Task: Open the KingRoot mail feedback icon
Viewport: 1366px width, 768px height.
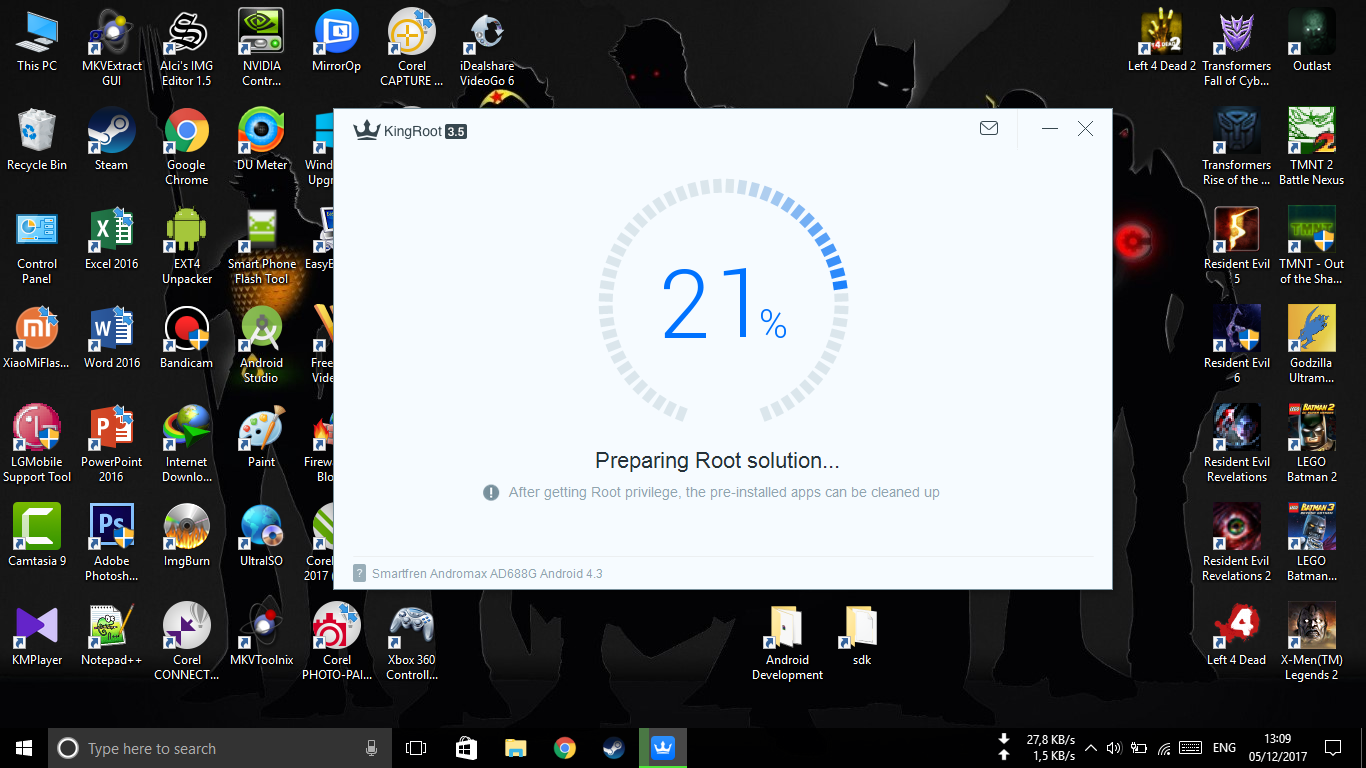Action: (989, 129)
